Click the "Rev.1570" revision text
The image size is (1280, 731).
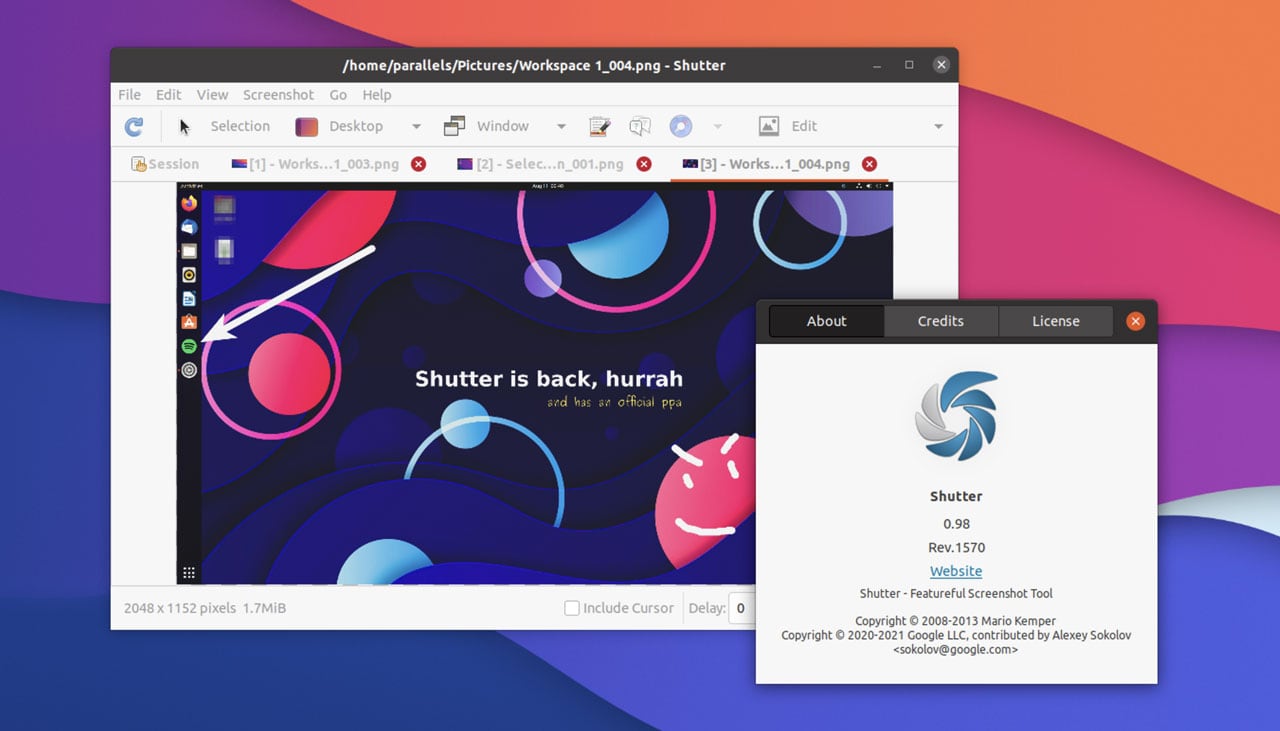point(956,548)
